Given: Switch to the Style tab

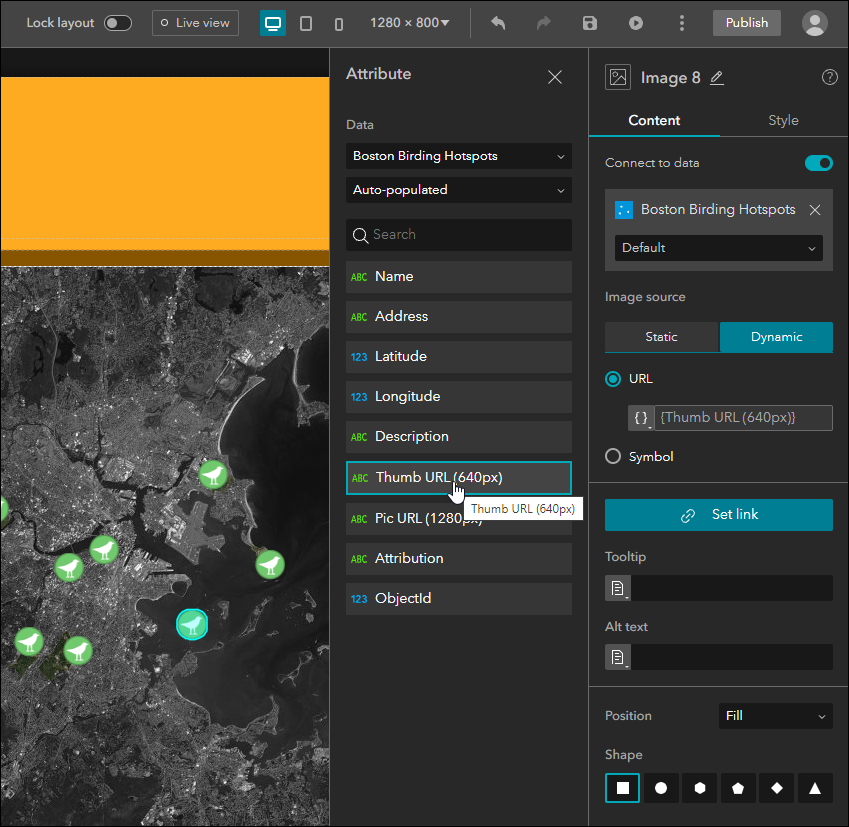Looking at the screenshot, I should (x=783, y=120).
